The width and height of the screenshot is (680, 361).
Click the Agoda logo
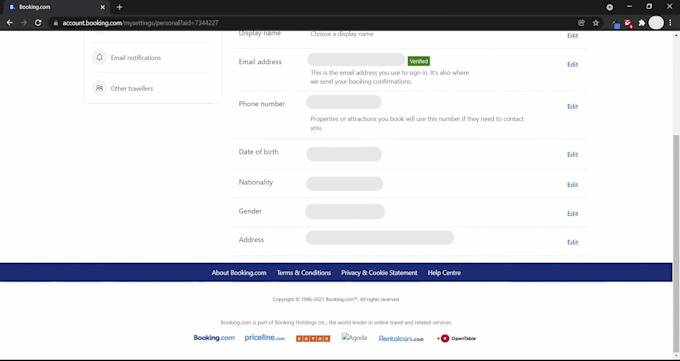click(354, 338)
